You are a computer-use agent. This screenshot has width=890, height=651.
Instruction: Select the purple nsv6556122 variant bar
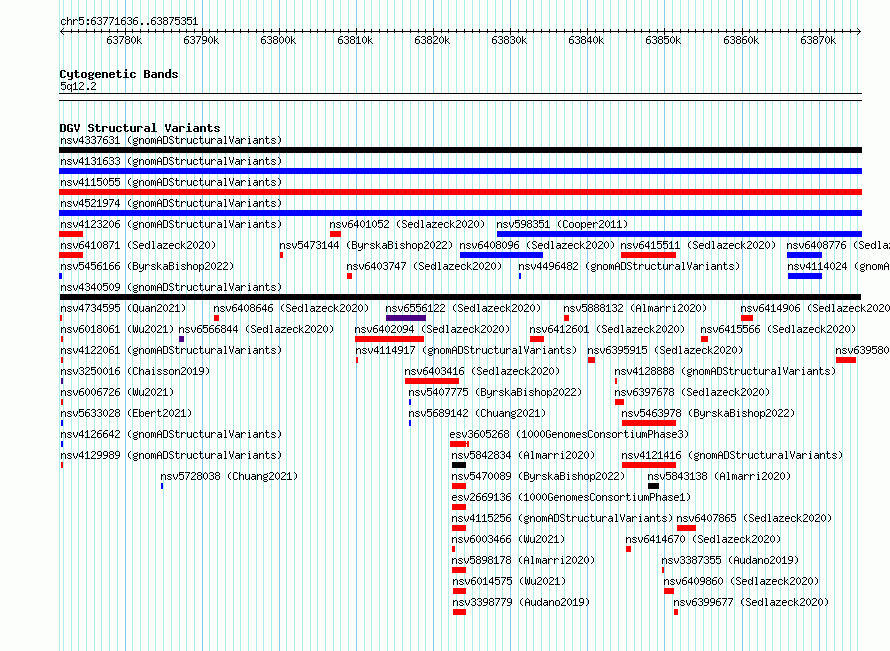coord(406,318)
